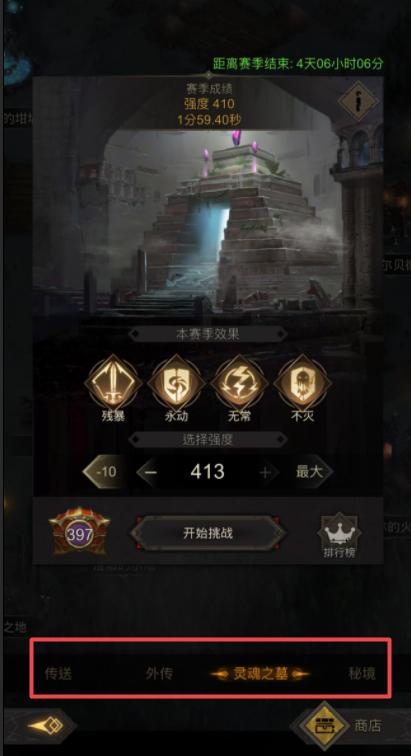411x756 pixels.
Task: Lower strength by ten with -10
Action: coord(104,472)
